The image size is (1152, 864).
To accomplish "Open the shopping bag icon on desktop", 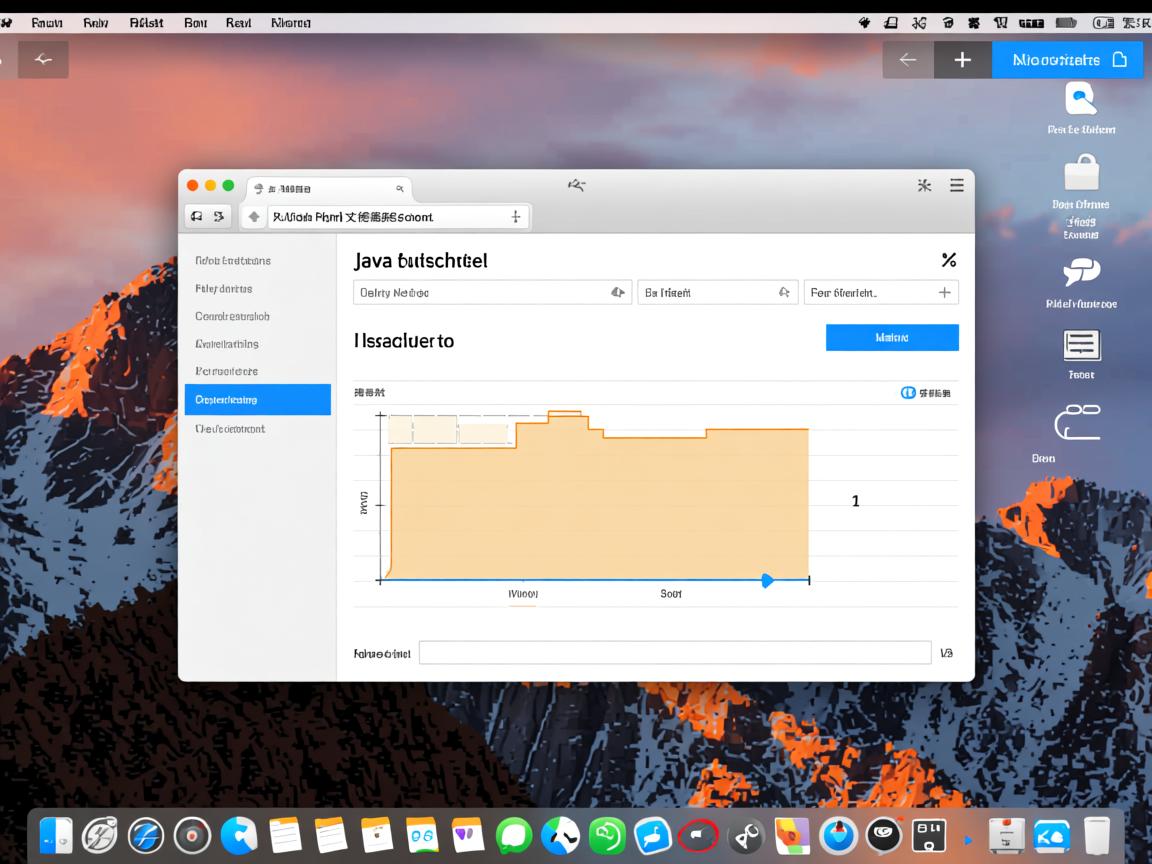I will pyautogui.click(x=1081, y=172).
